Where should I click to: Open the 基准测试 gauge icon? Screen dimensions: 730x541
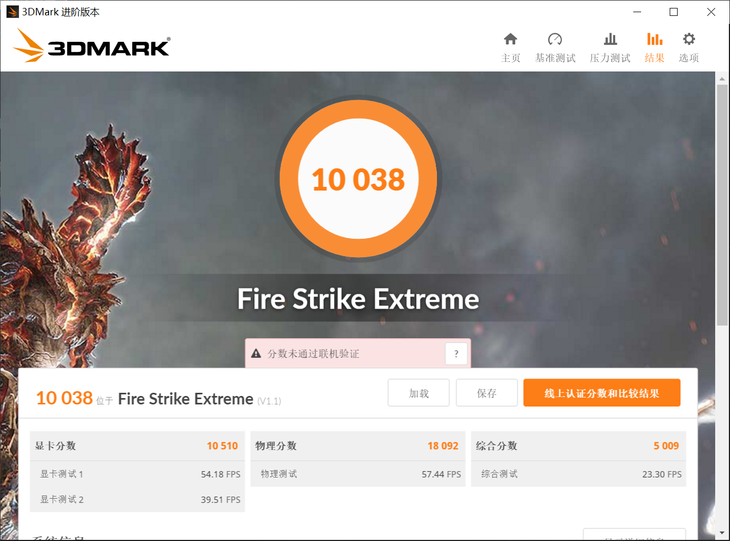[x=555, y=39]
